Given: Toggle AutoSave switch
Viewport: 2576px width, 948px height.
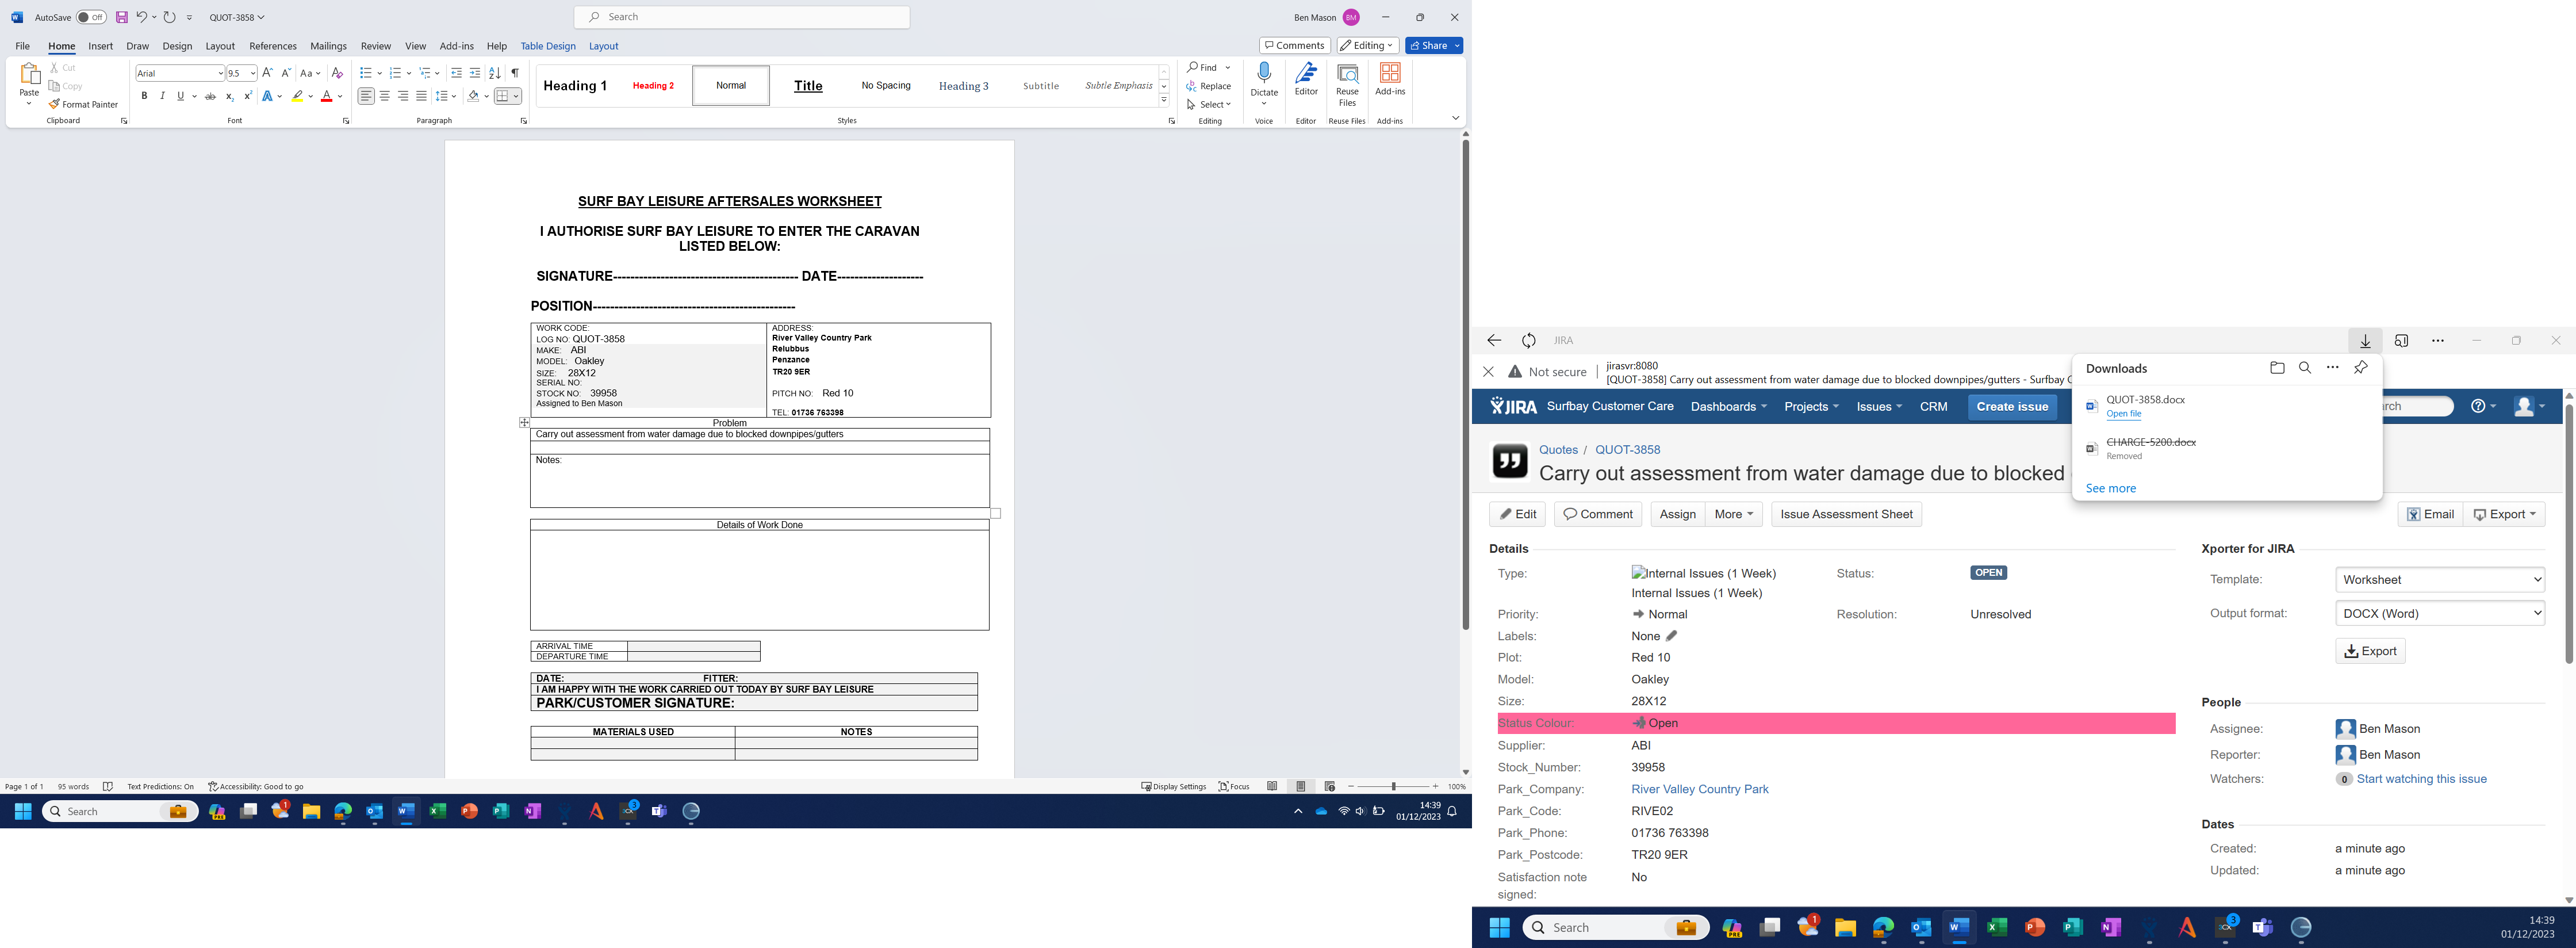Looking at the screenshot, I should (x=90, y=17).
